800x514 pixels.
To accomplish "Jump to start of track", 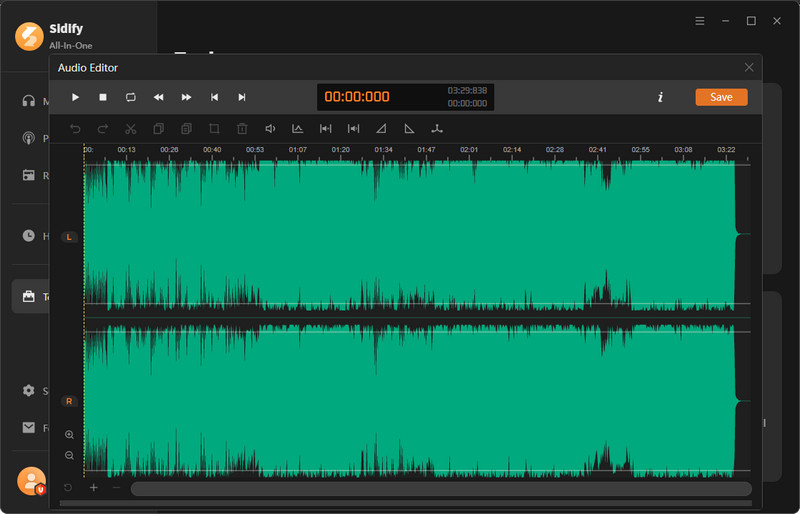I will pos(214,97).
